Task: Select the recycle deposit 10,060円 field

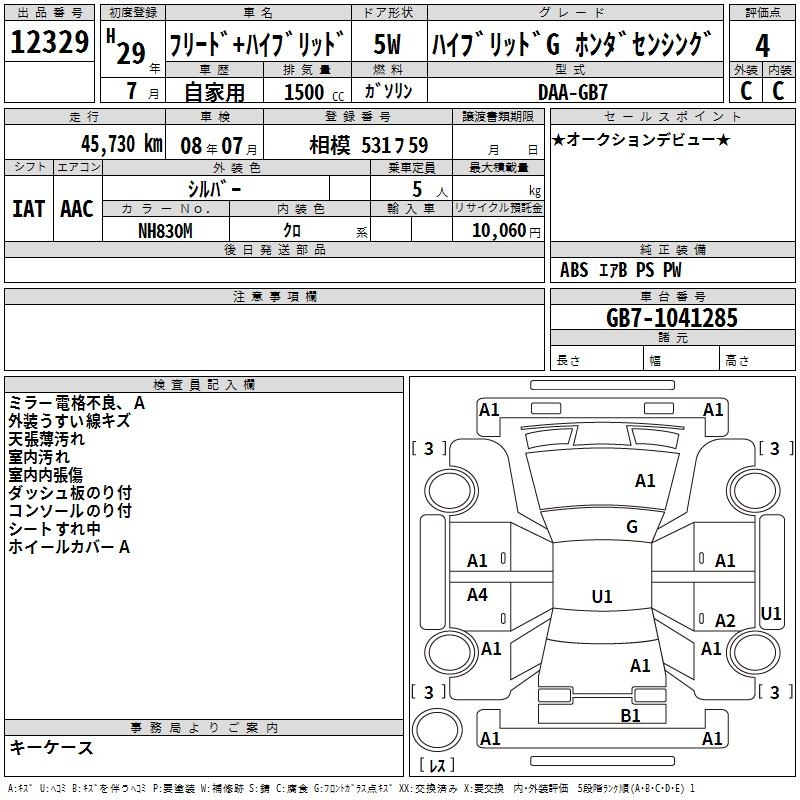Action: (x=497, y=230)
